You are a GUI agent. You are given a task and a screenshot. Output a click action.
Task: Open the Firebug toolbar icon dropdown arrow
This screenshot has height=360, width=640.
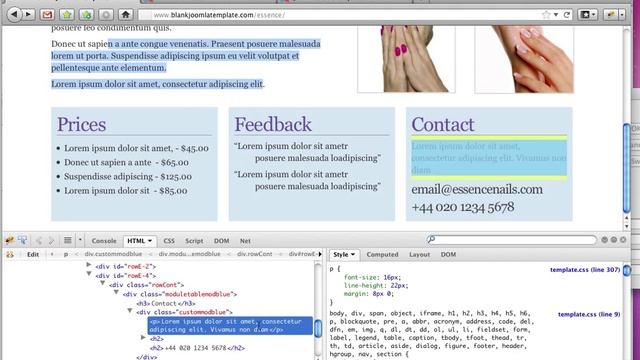pyautogui.click(x=622, y=15)
